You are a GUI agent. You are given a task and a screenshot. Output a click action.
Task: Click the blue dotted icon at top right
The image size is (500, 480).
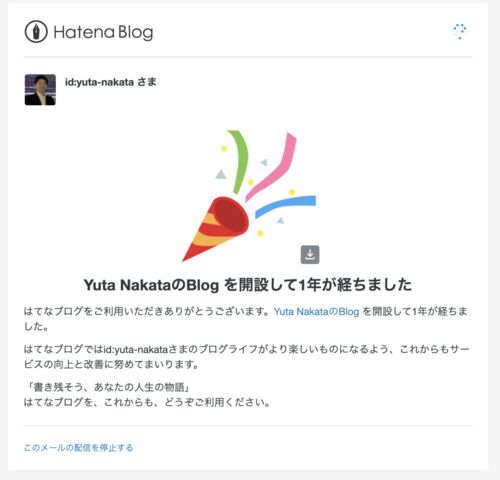(x=460, y=31)
